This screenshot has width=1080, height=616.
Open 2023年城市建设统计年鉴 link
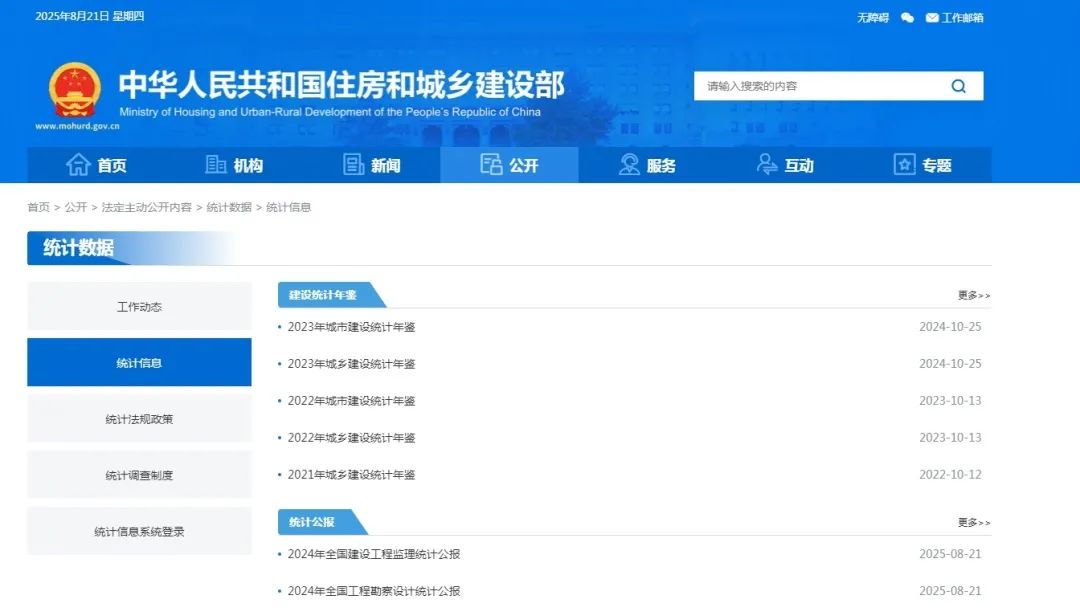coord(351,327)
